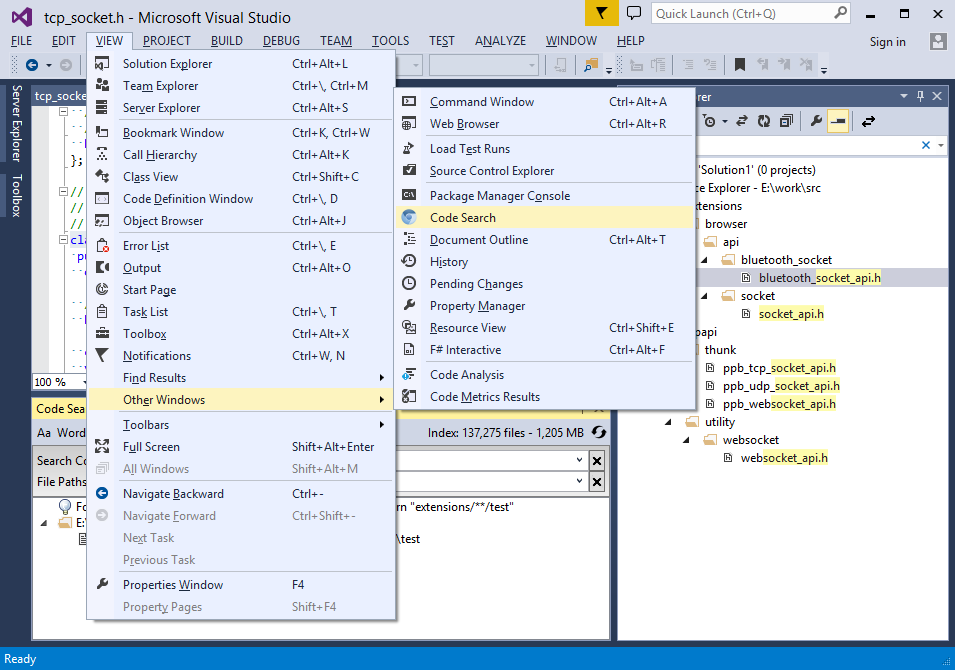
Task: Click the account avatar icon near Sign in
Action: [938, 41]
